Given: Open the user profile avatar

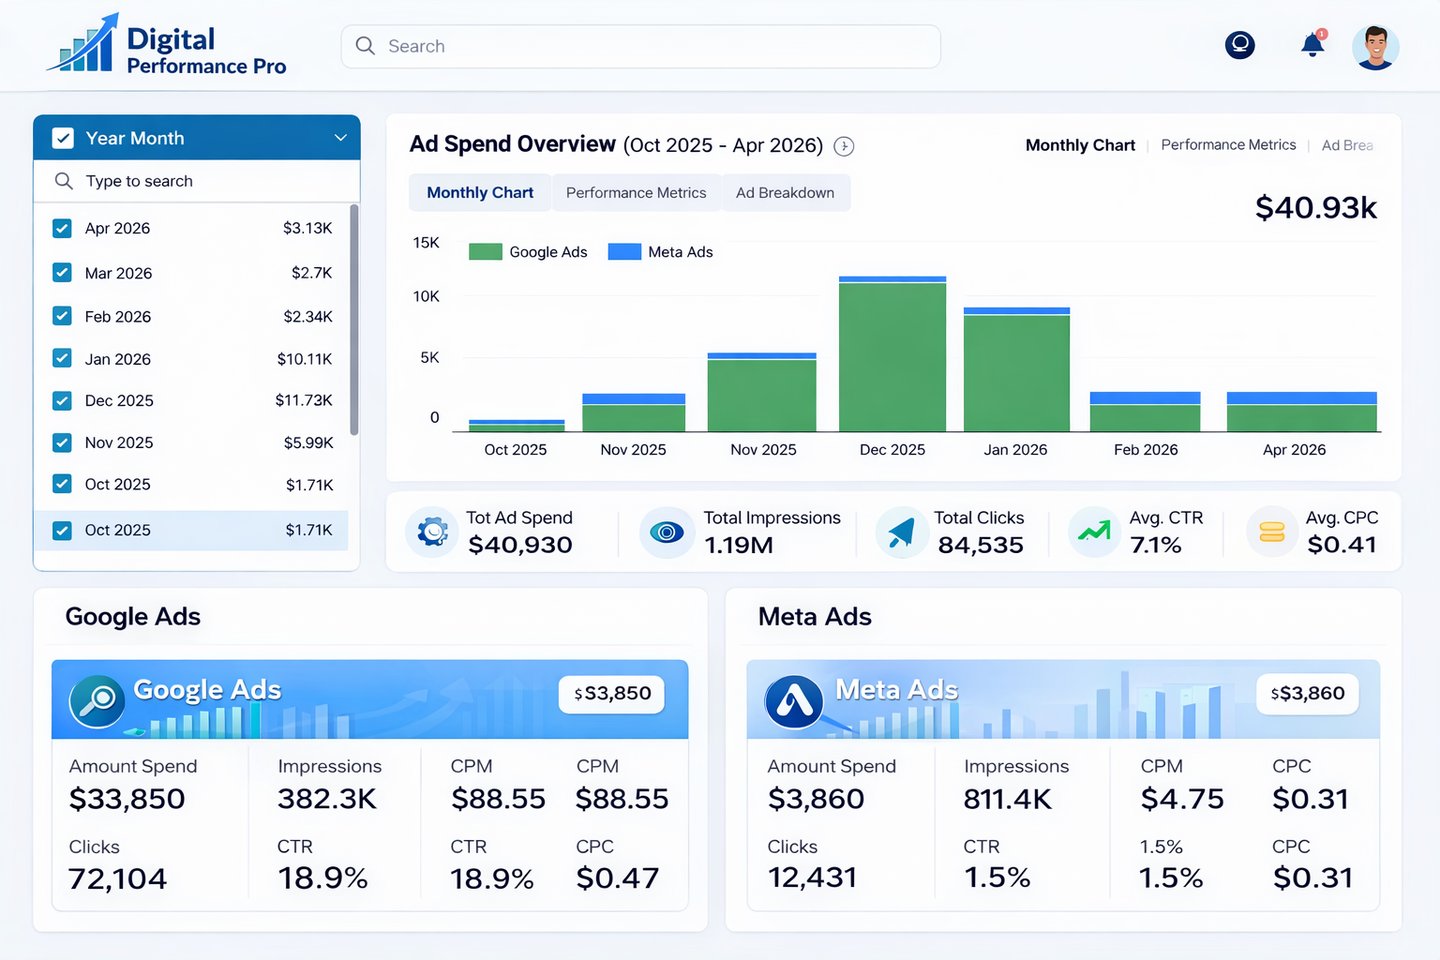Looking at the screenshot, I should click(x=1375, y=47).
